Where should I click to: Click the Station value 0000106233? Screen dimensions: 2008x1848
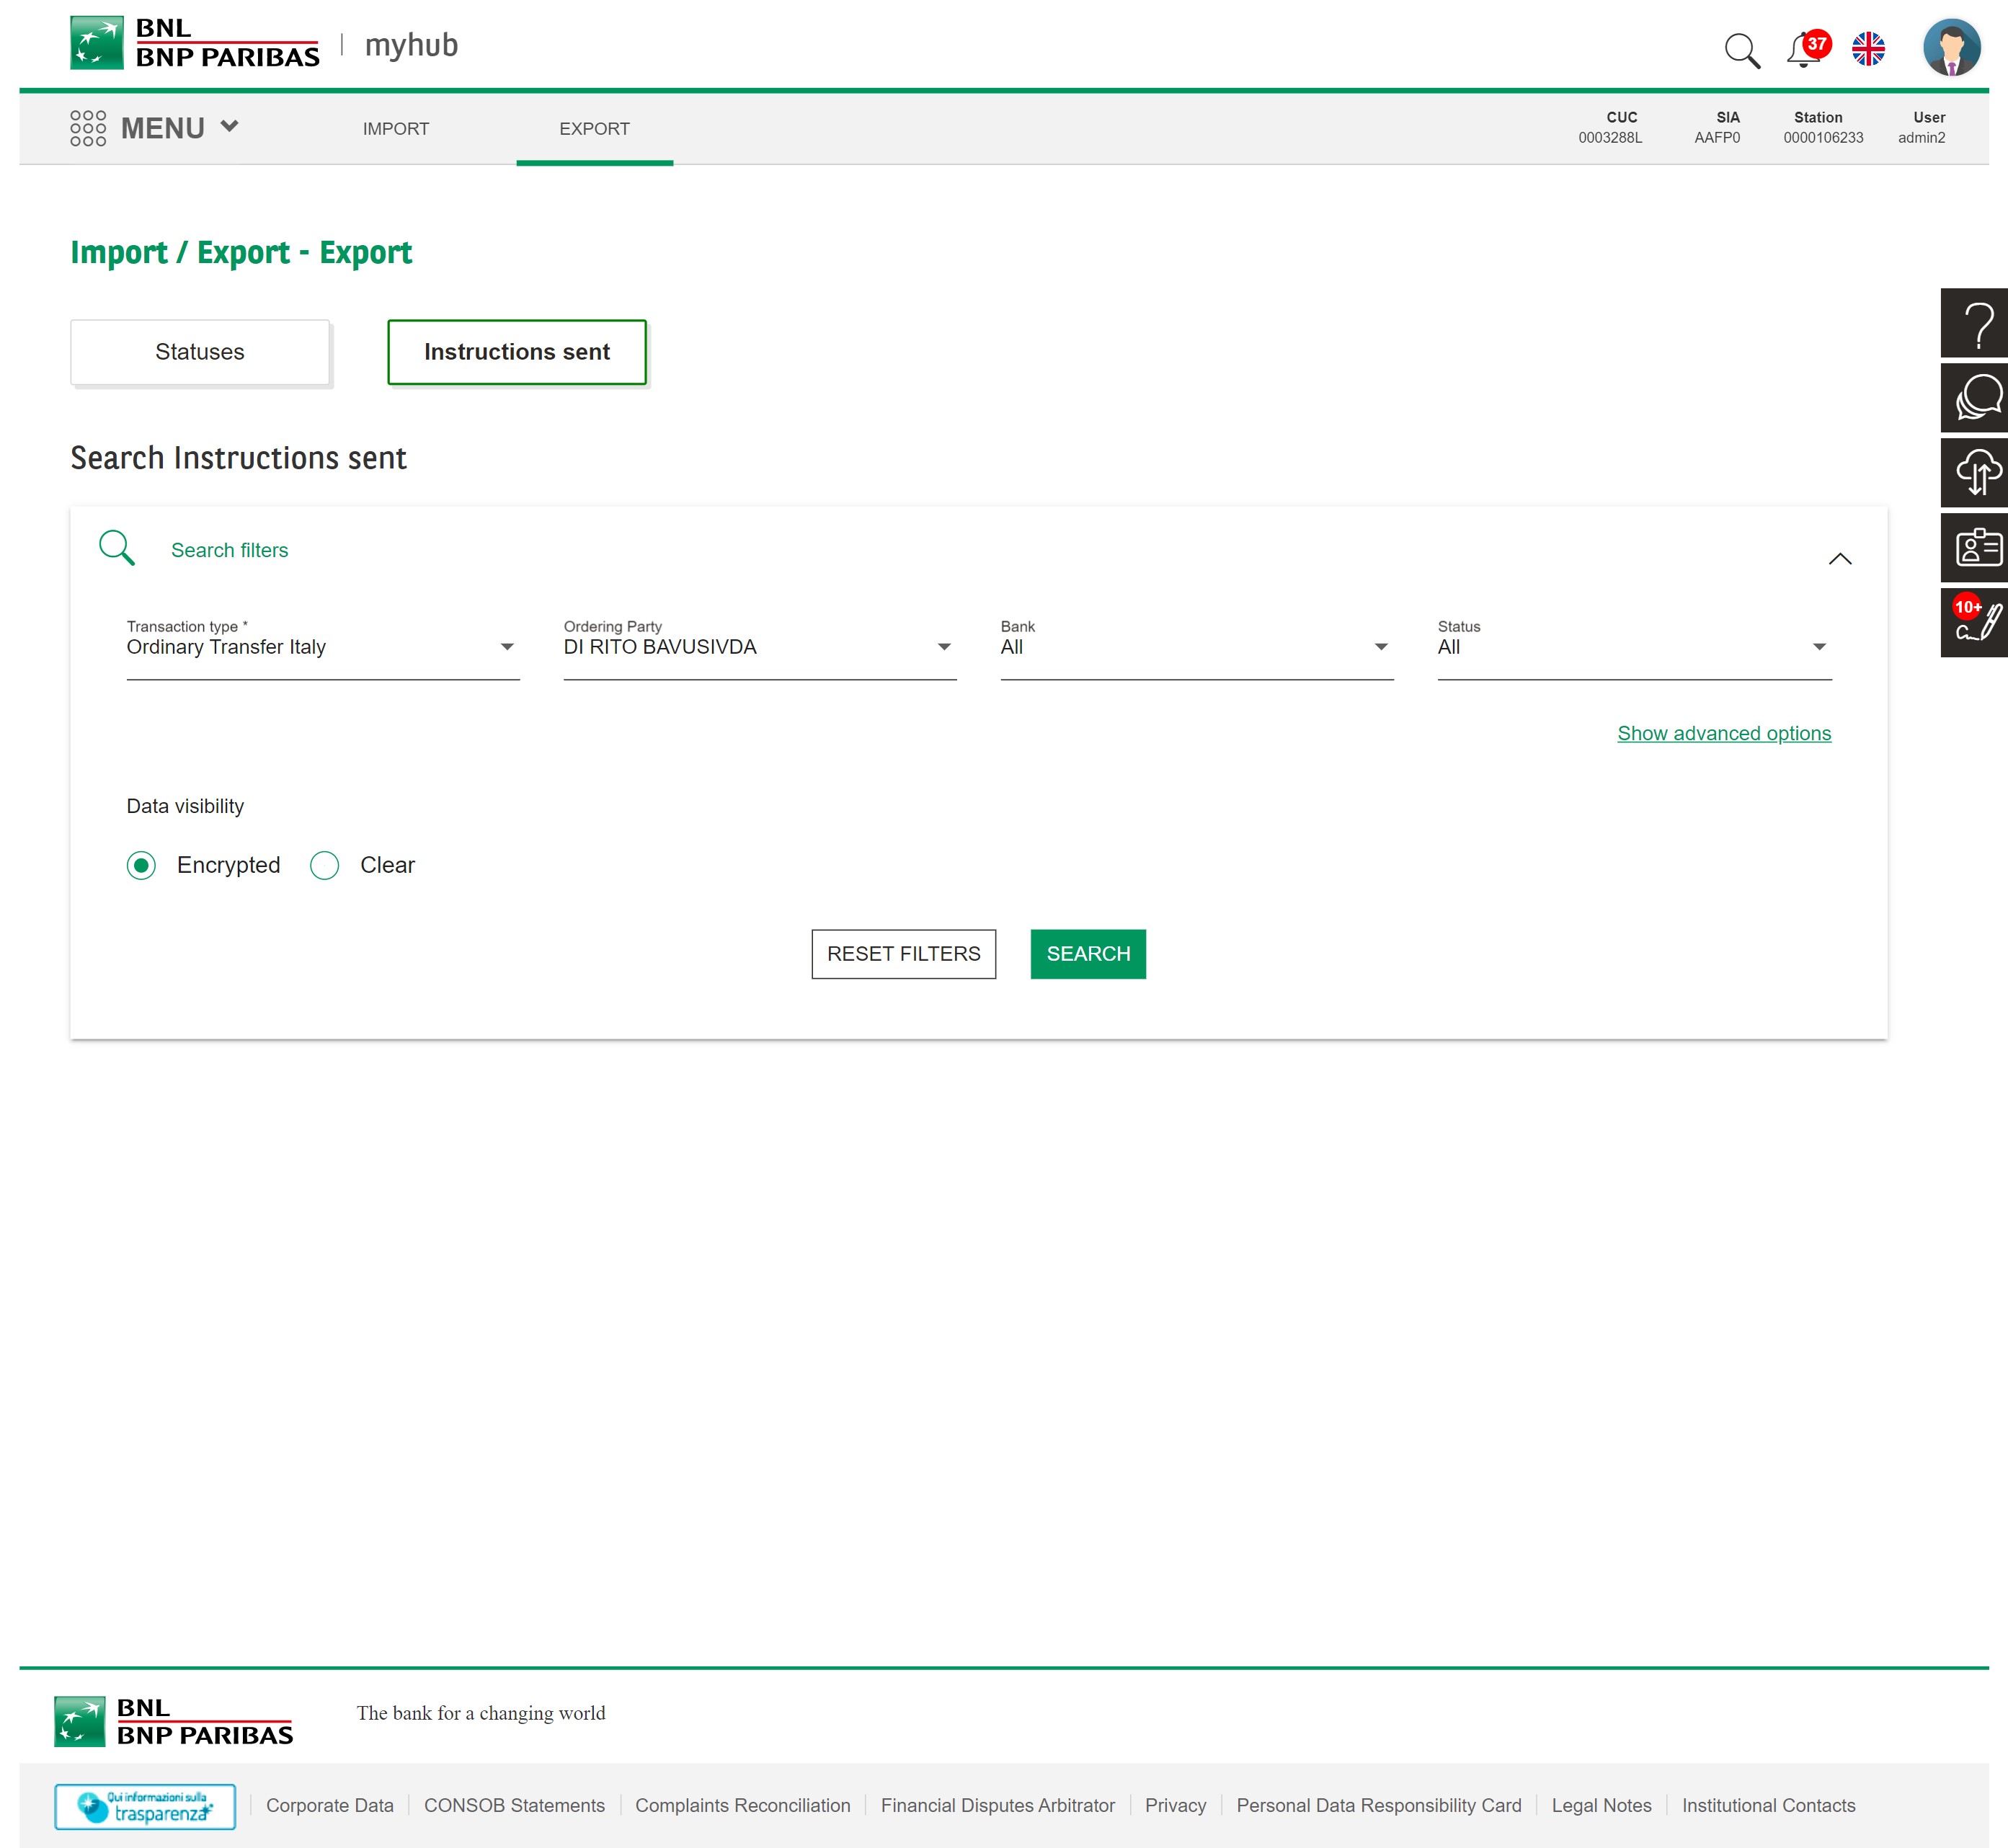point(1823,138)
